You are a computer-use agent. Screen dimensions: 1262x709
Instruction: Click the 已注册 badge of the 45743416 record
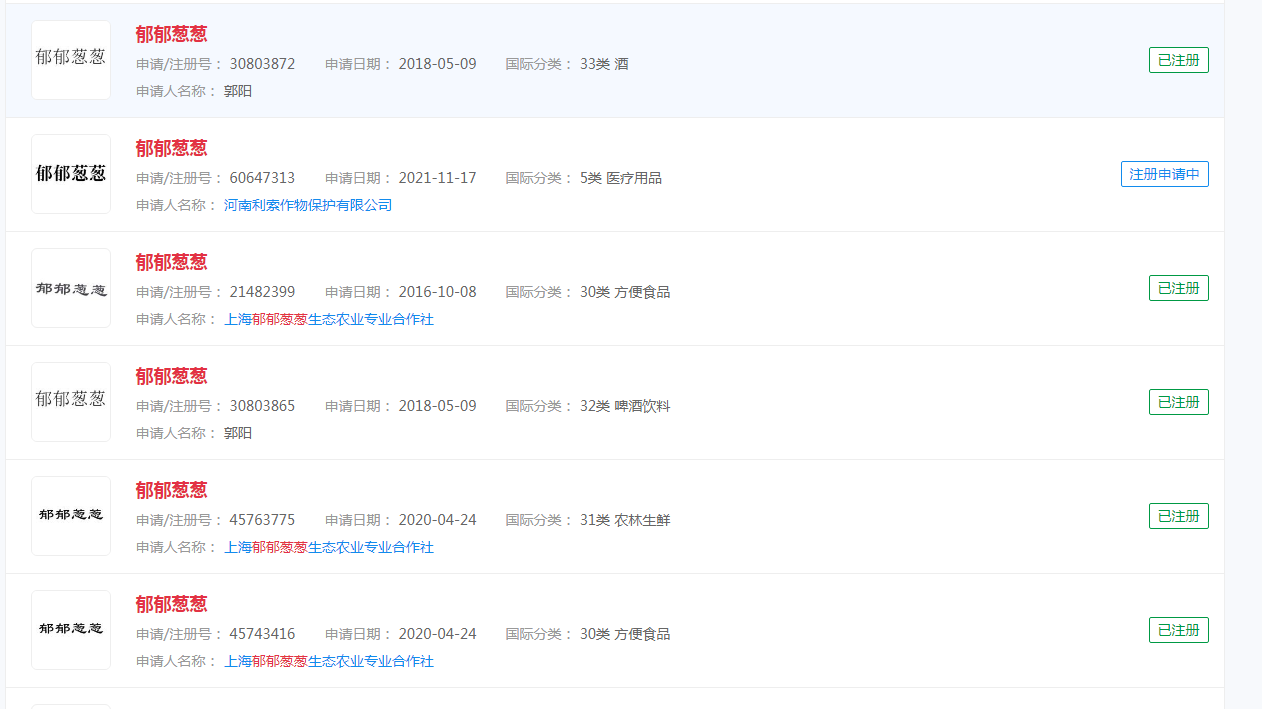[x=1178, y=629]
